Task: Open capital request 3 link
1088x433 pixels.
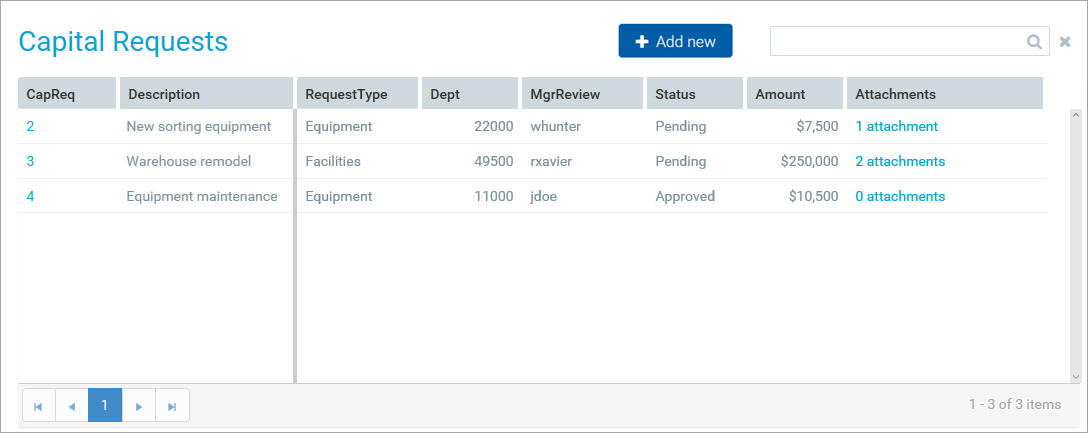Action: coord(30,161)
